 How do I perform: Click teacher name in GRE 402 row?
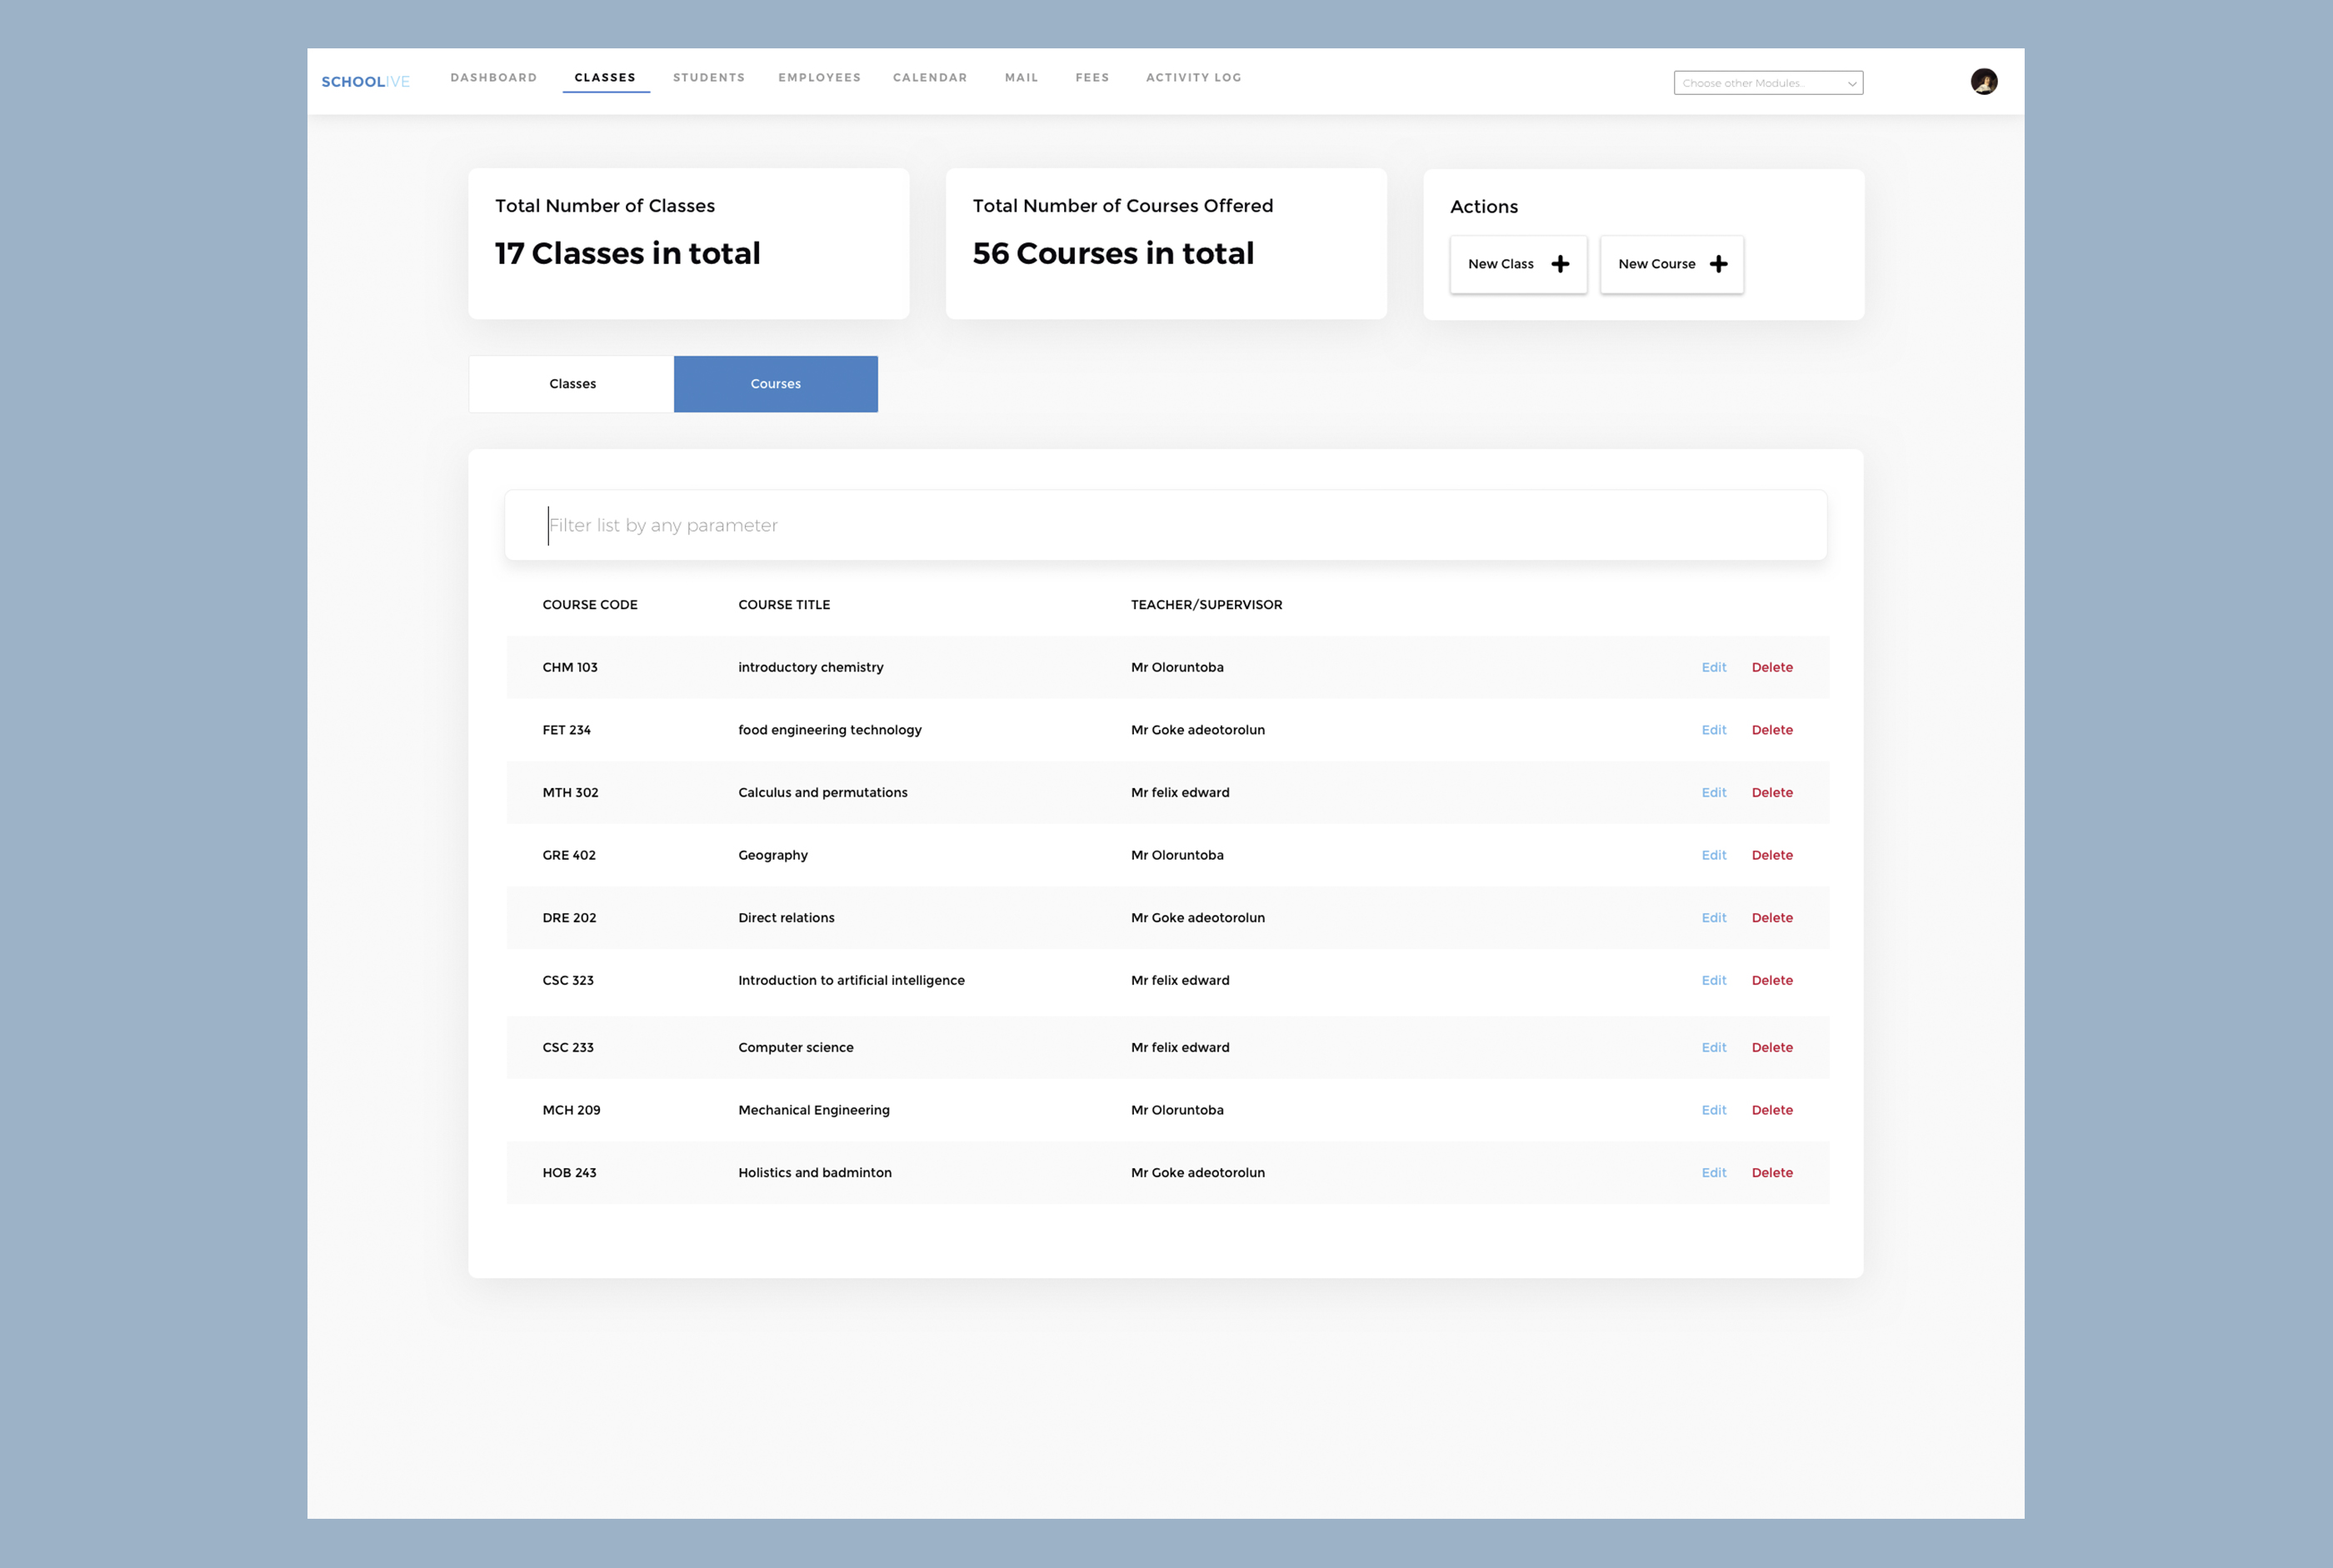1177,855
